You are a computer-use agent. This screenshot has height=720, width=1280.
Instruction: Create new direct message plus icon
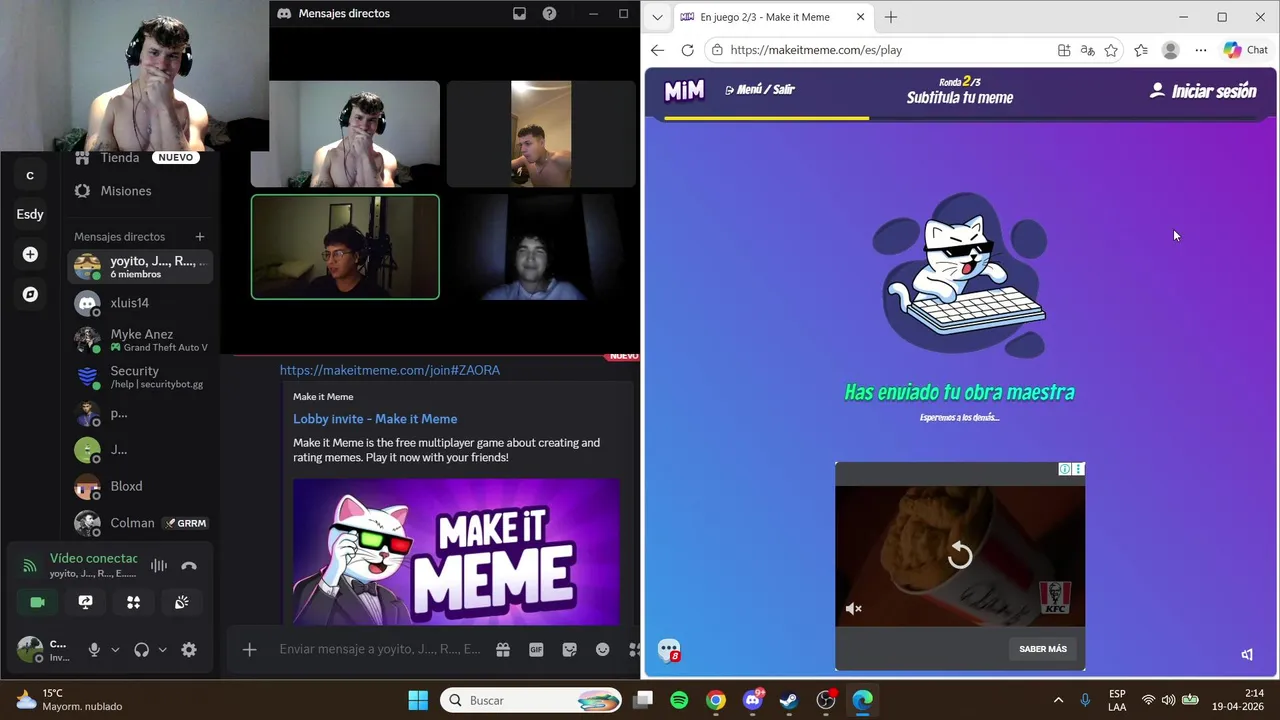200,237
